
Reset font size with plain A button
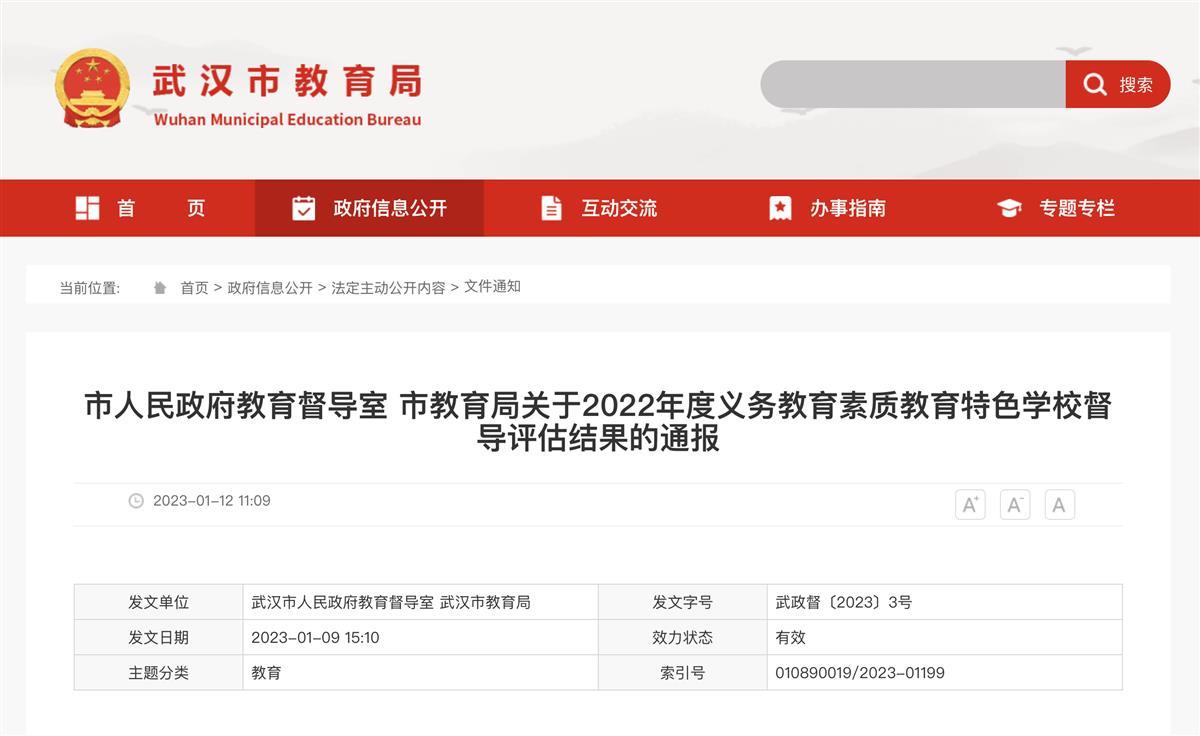(1059, 505)
